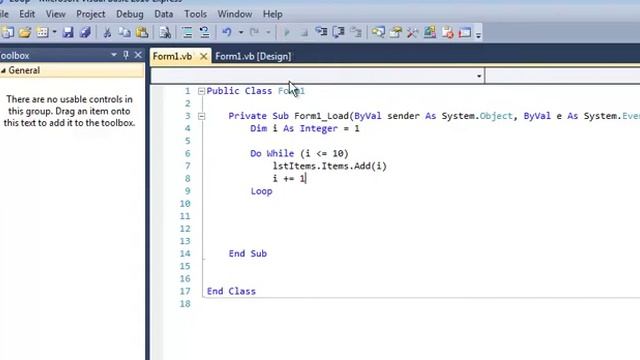Save Form1.vb with the floppy disk icon
640x360 pixels.
pyautogui.click(x=68, y=32)
